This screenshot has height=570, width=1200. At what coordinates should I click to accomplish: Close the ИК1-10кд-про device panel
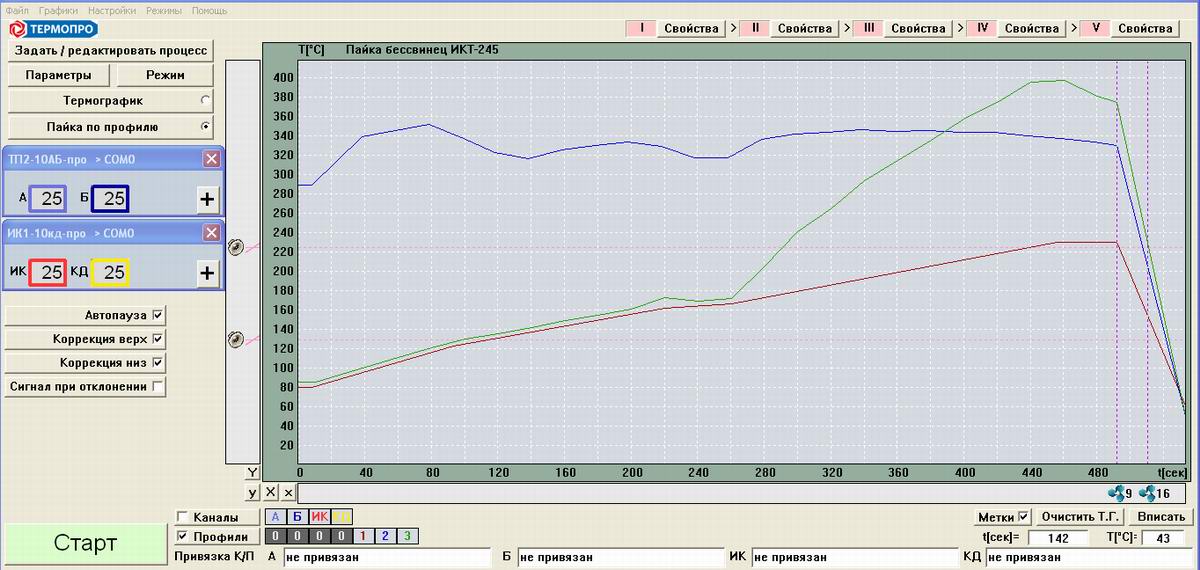pos(211,233)
